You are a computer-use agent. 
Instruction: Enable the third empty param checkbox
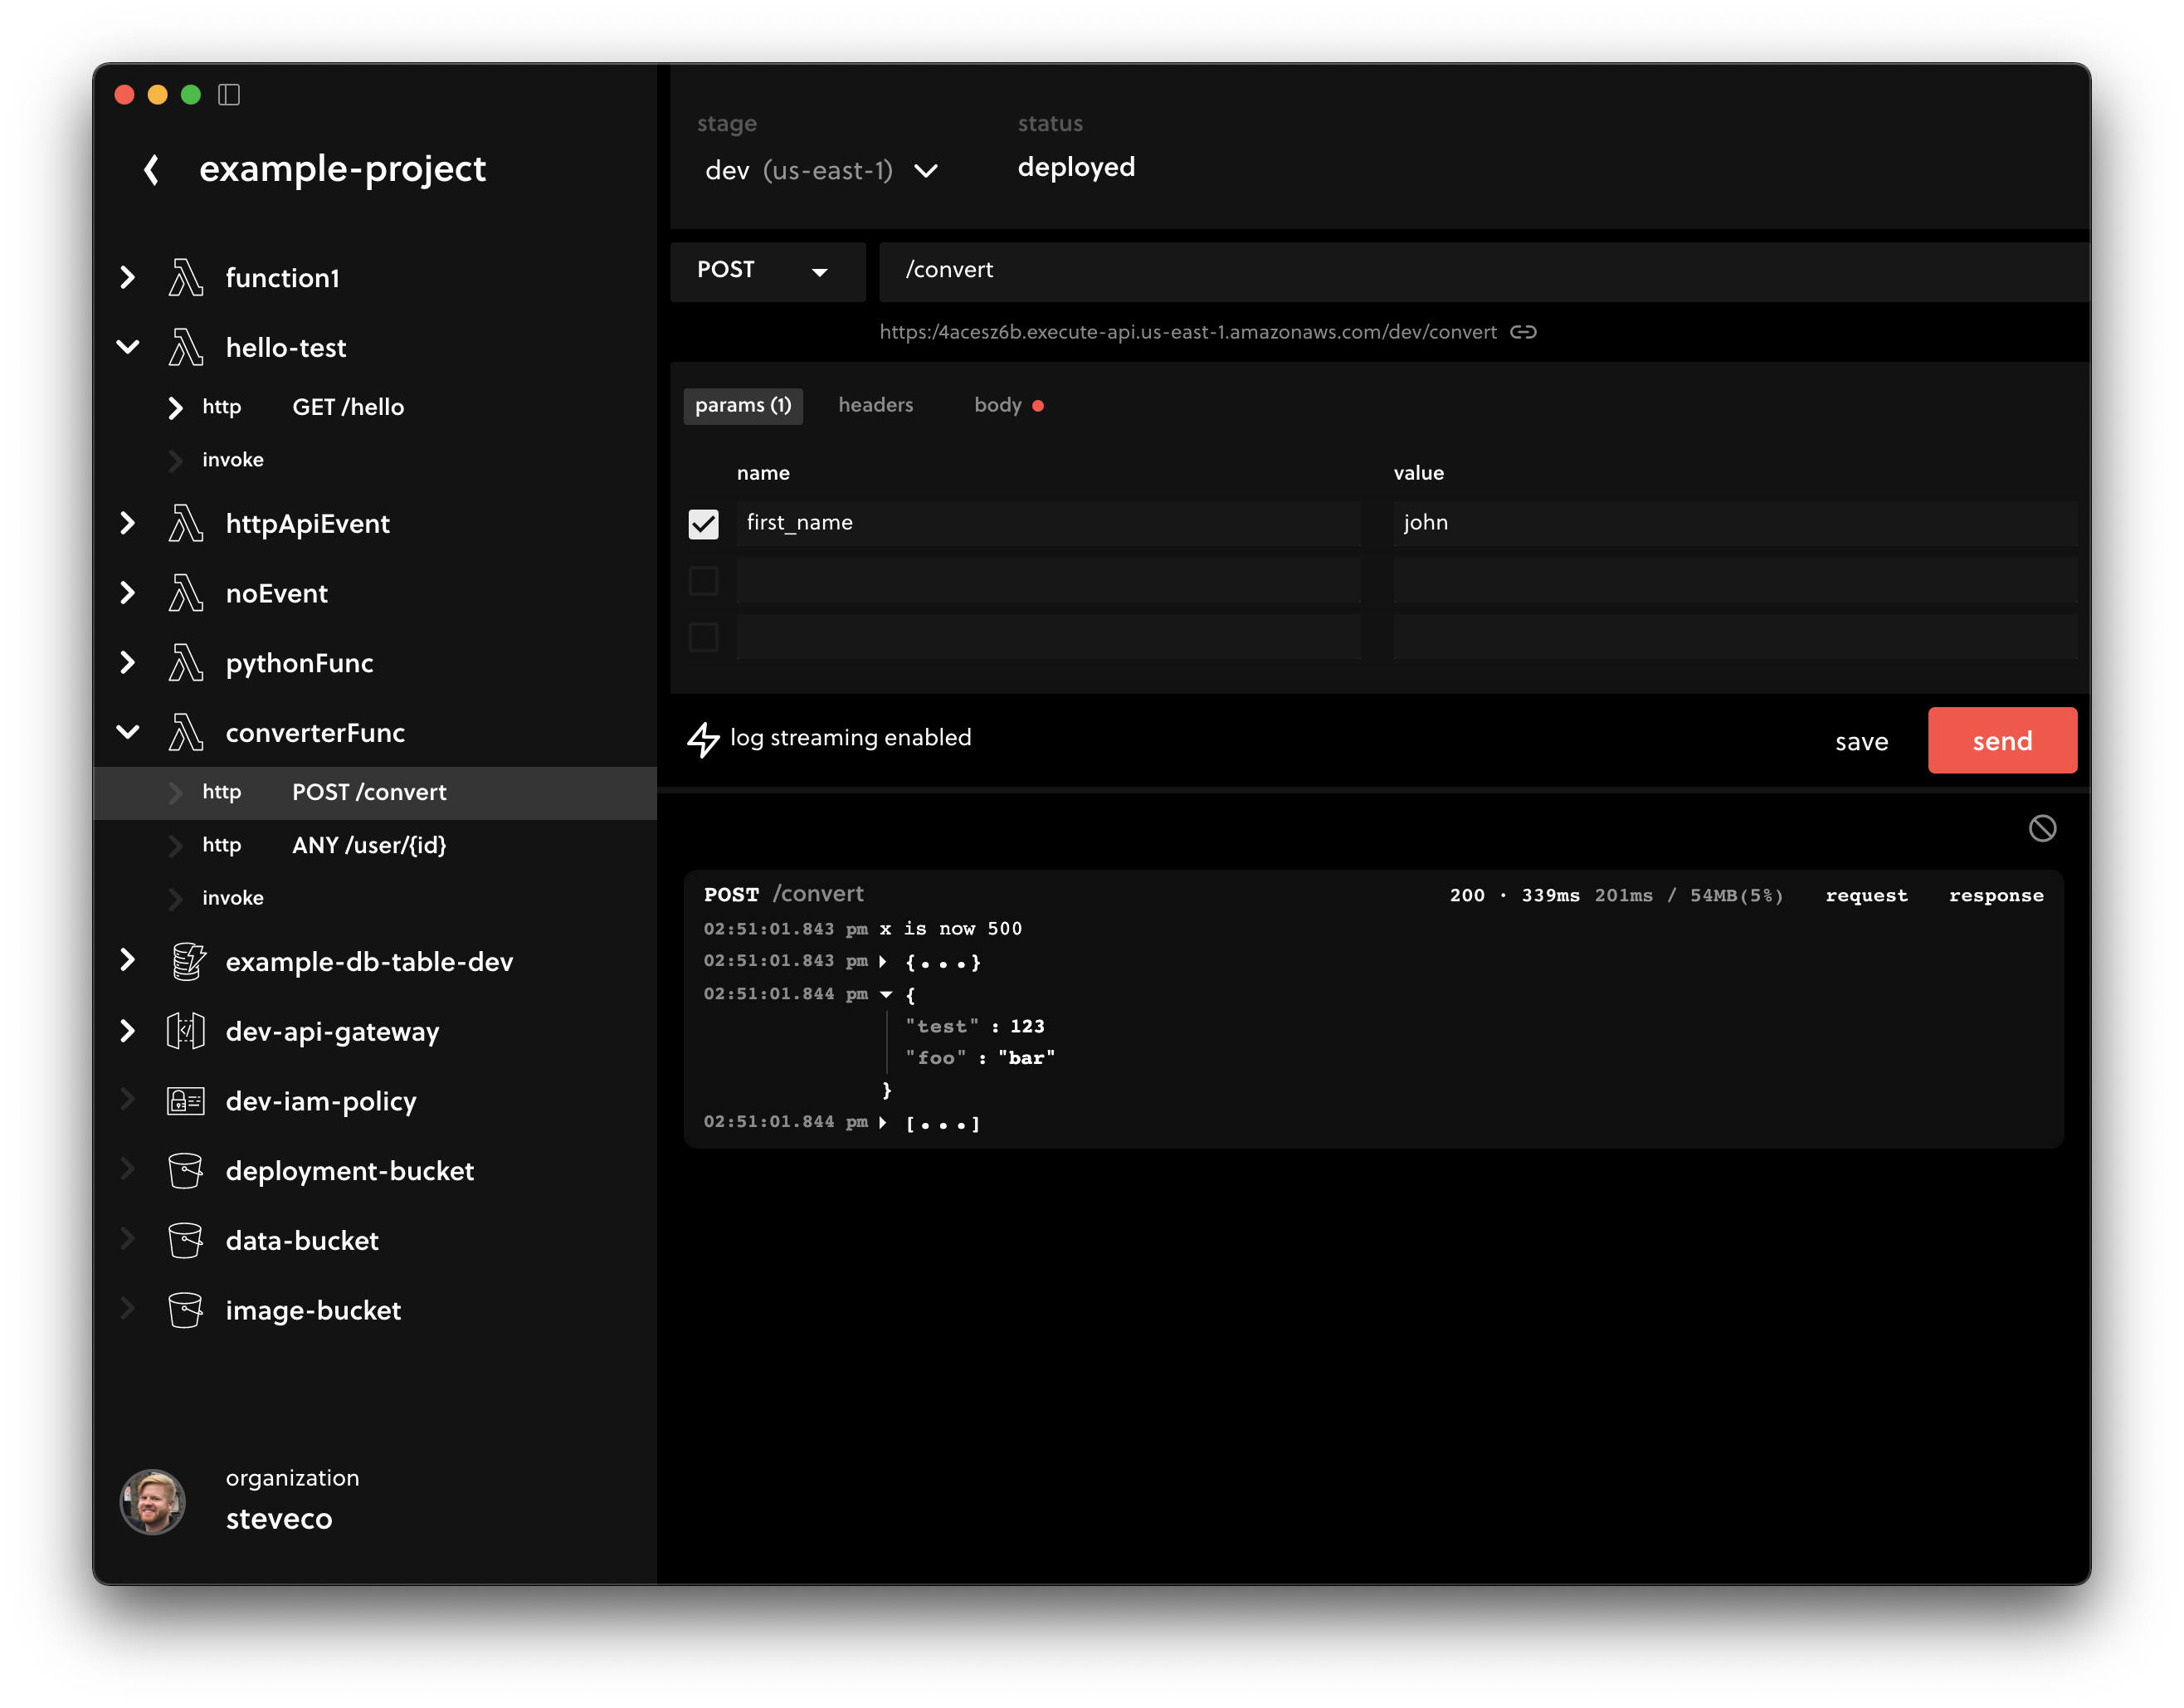(704, 637)
